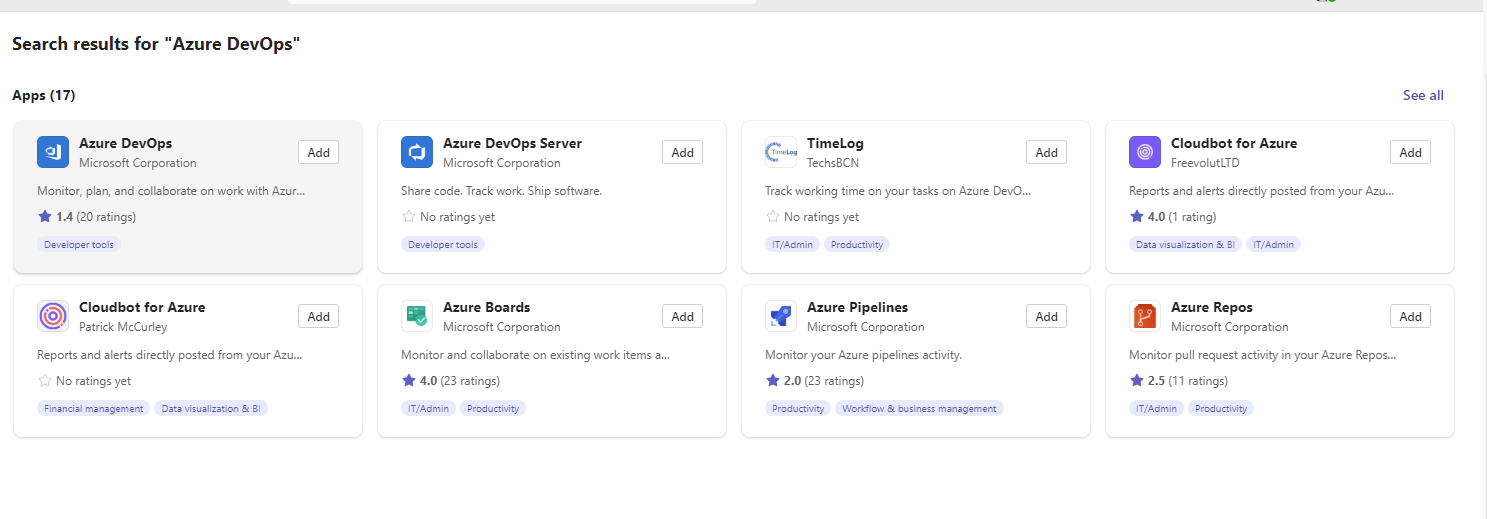Screen dimensions: 1487x519
Task: Click the Azure DevOps Server app icon
Action: tap(417, 152)
